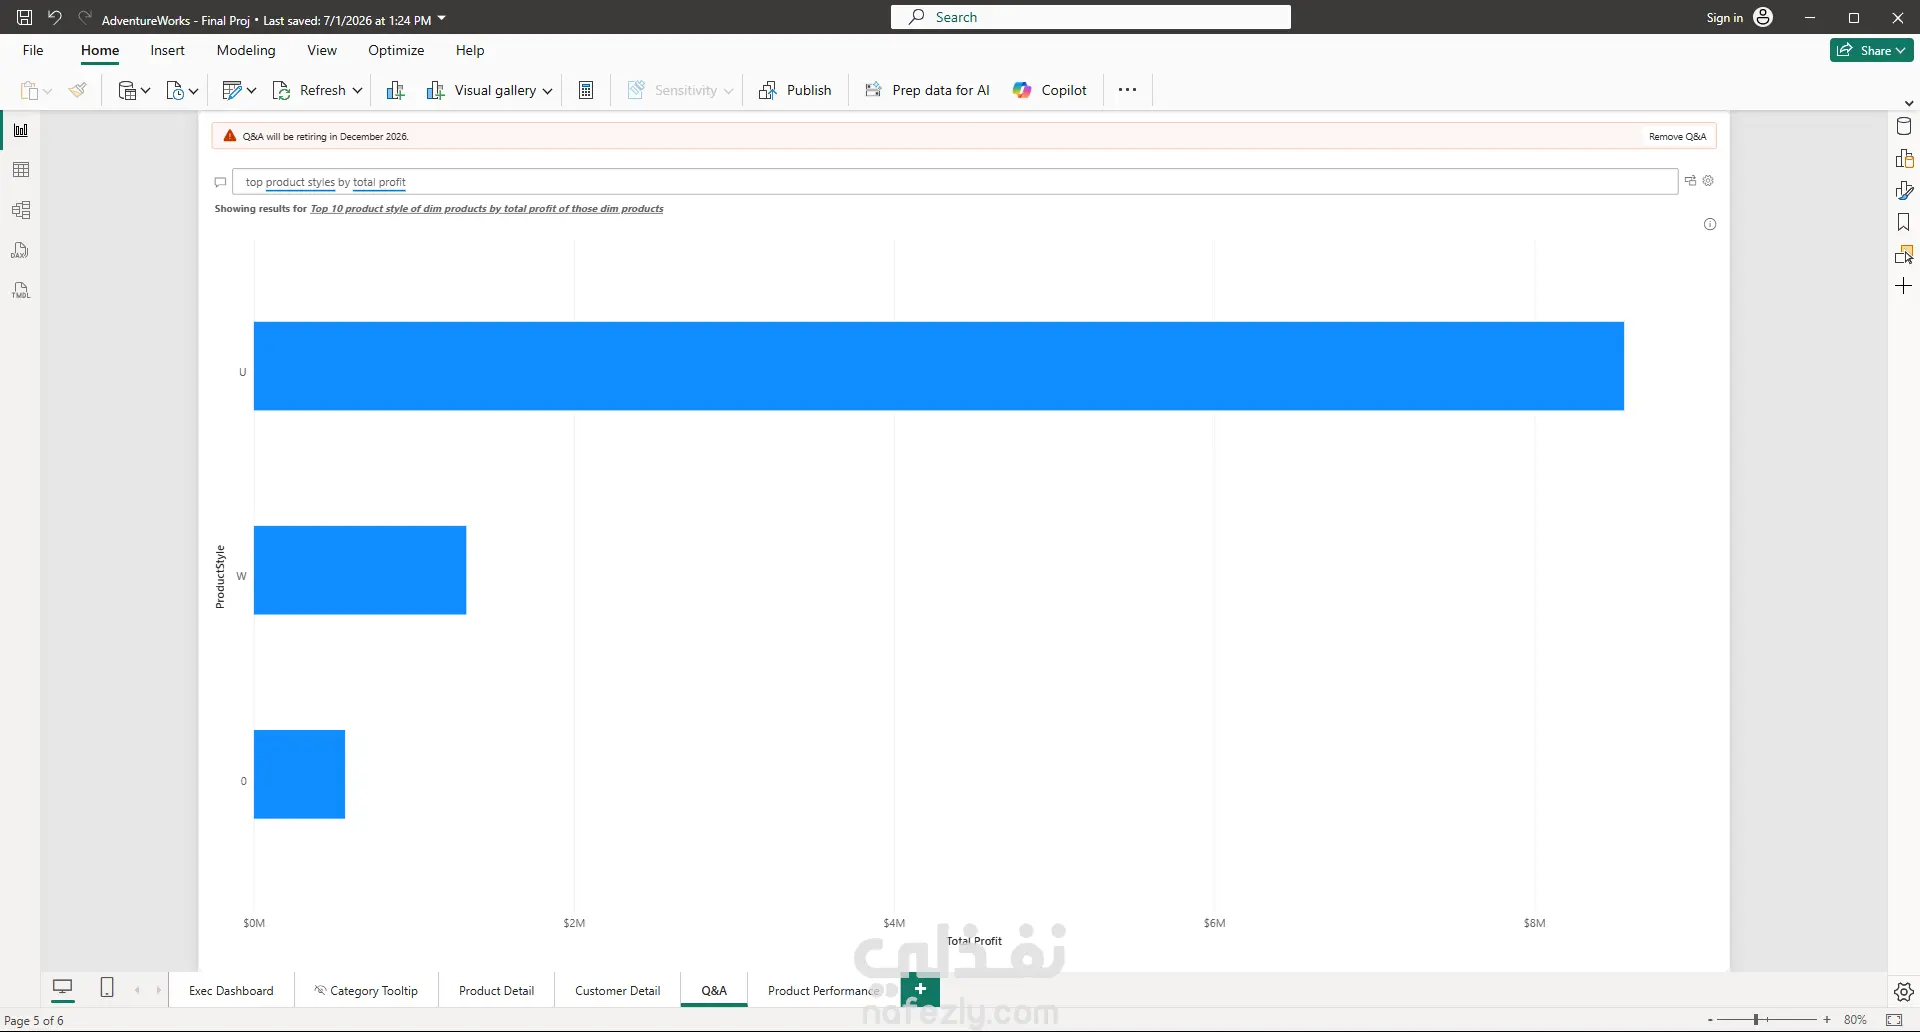
Task: Click the fit to page icon
Action: pos(1894,1020)
